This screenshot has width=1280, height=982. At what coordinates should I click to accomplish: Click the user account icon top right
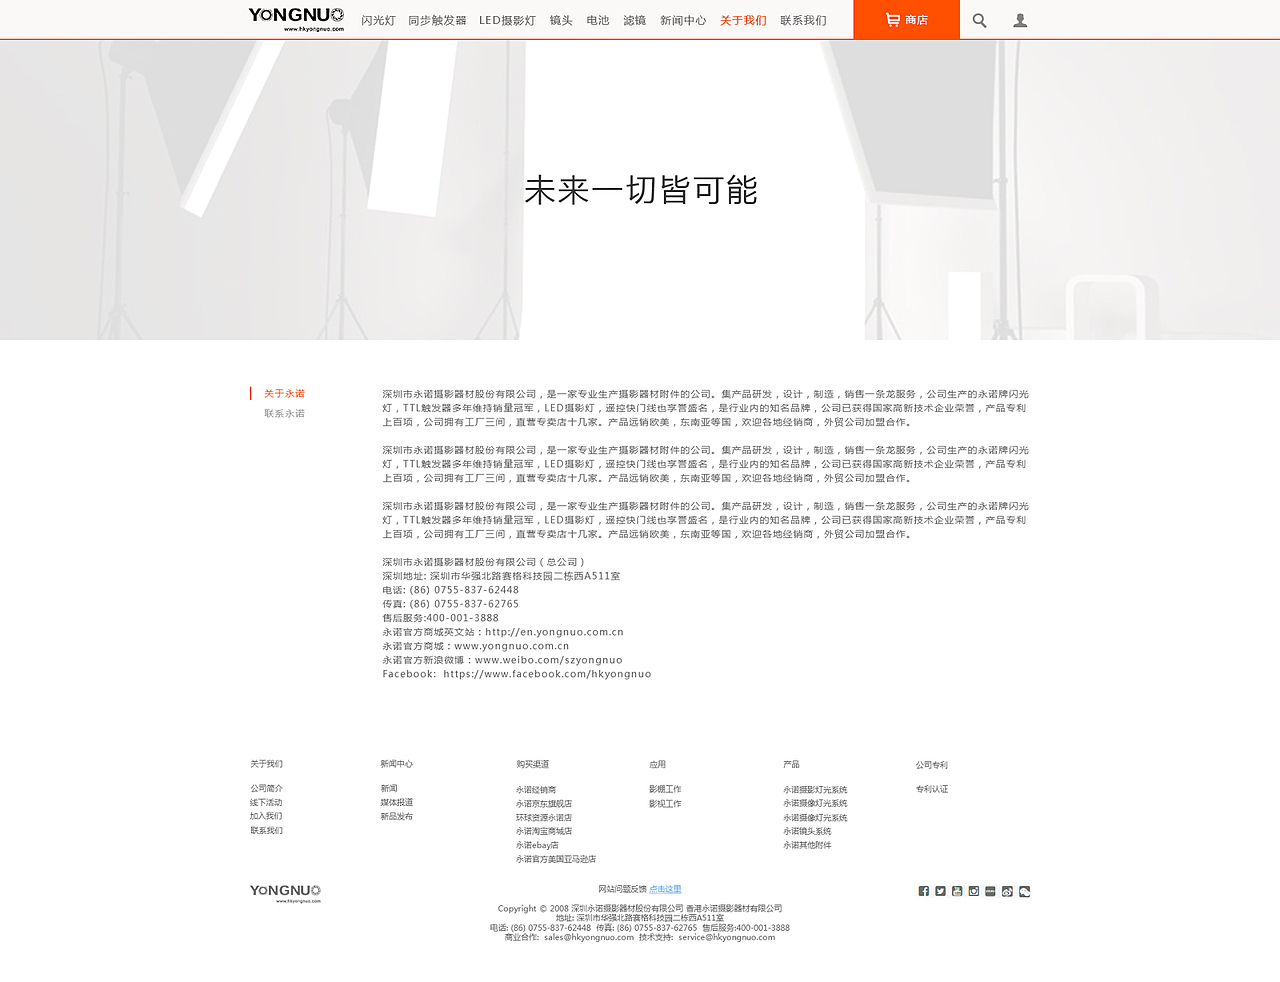pyautogui.click(x=1019, y=20)
